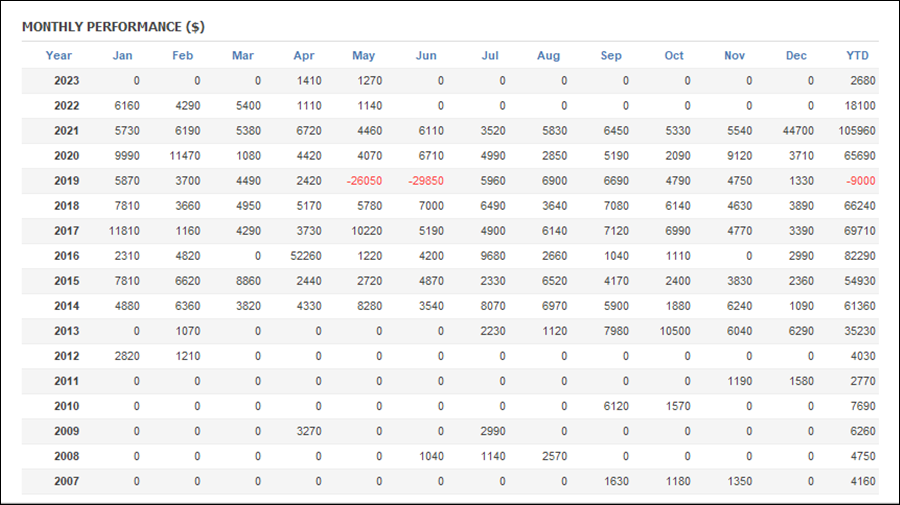Click the Year column header
This screenshot has width=900, height=505.
click(x=59, y=56)
